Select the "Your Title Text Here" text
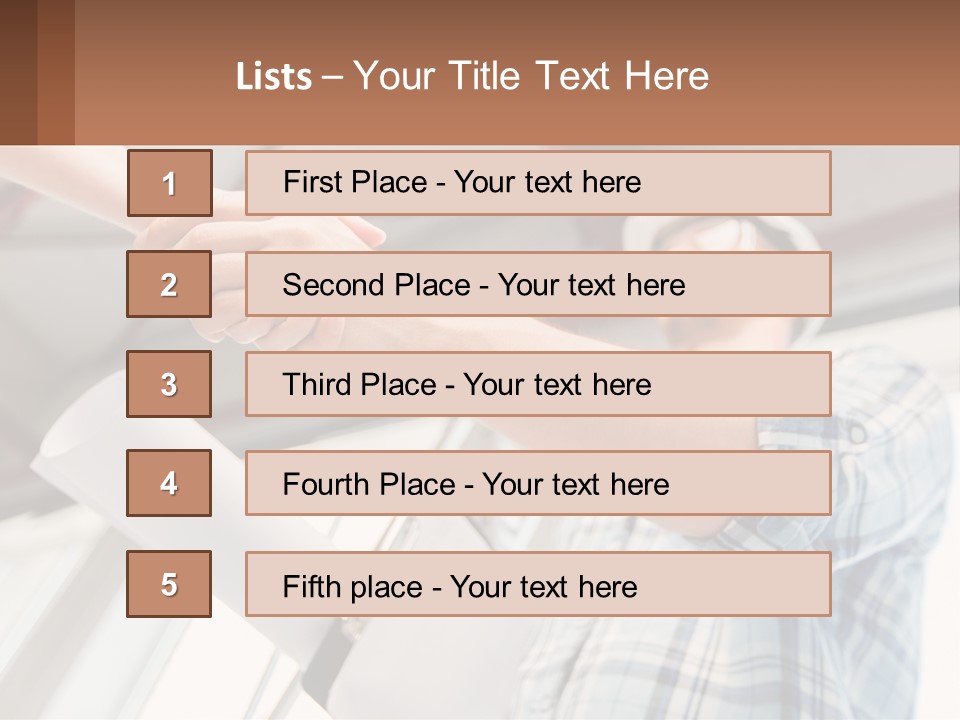This screenshot has width=960, height=720. click(530, 77)
